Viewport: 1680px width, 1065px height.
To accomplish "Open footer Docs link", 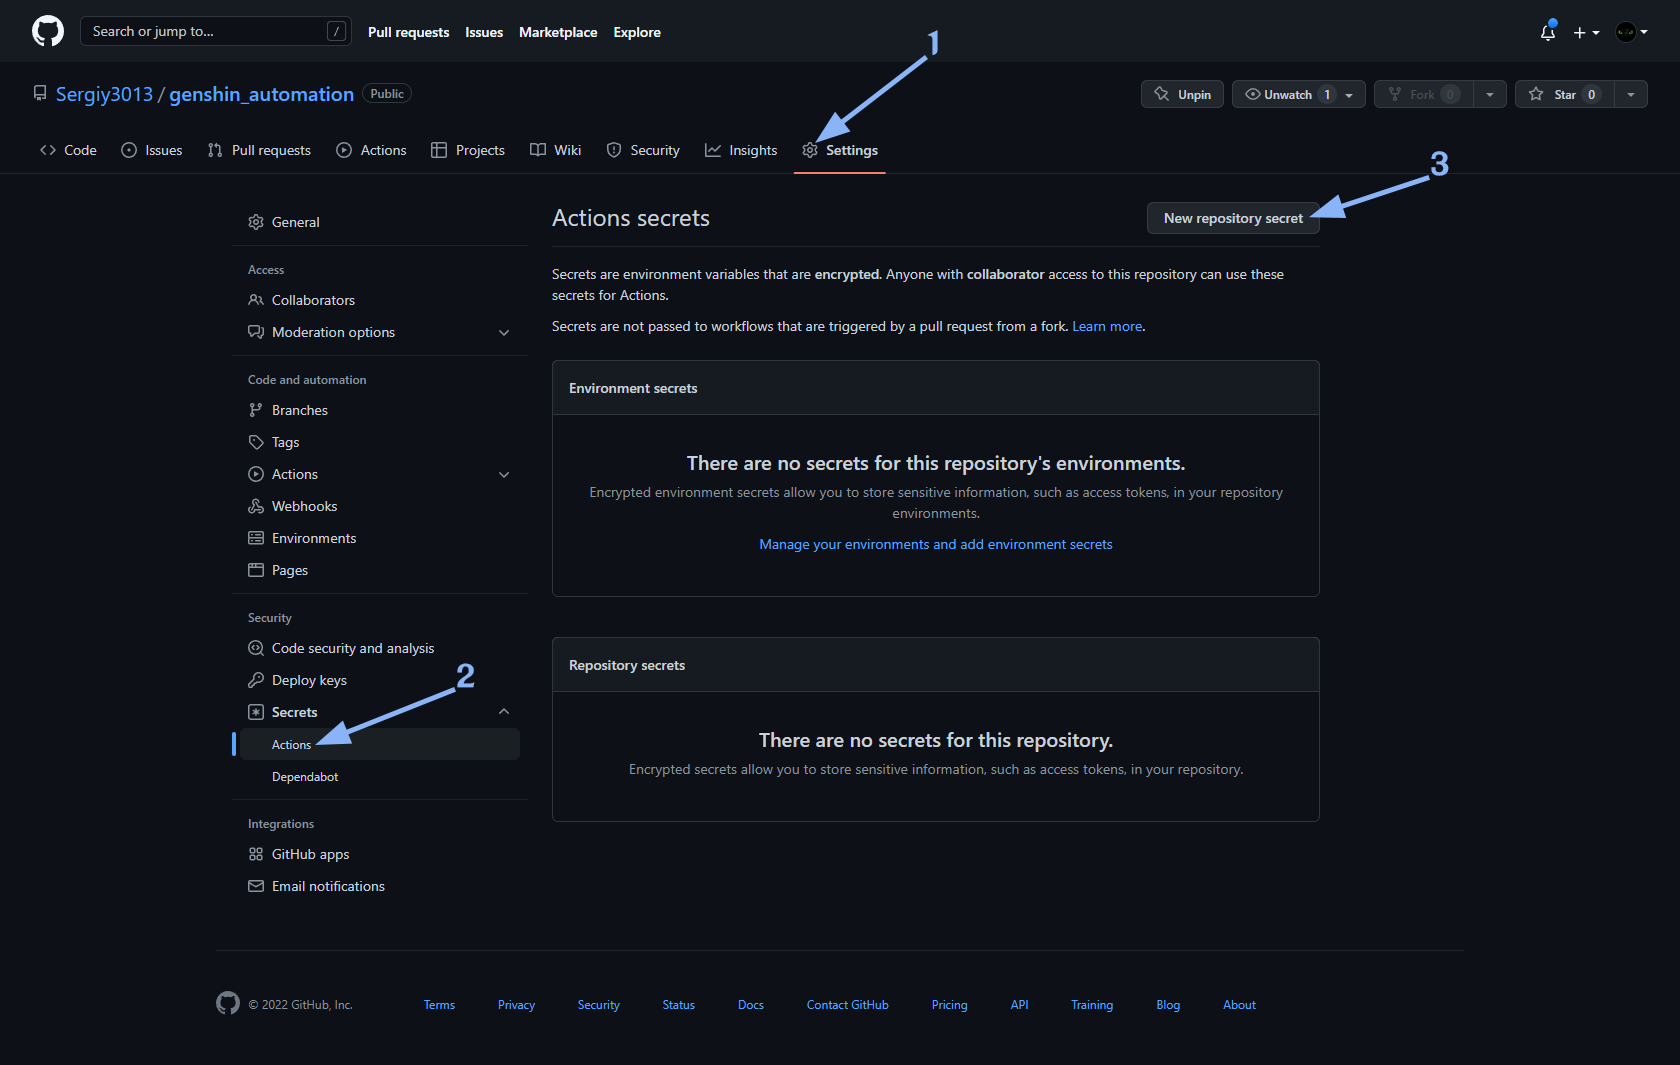I will coord(751,1005).
